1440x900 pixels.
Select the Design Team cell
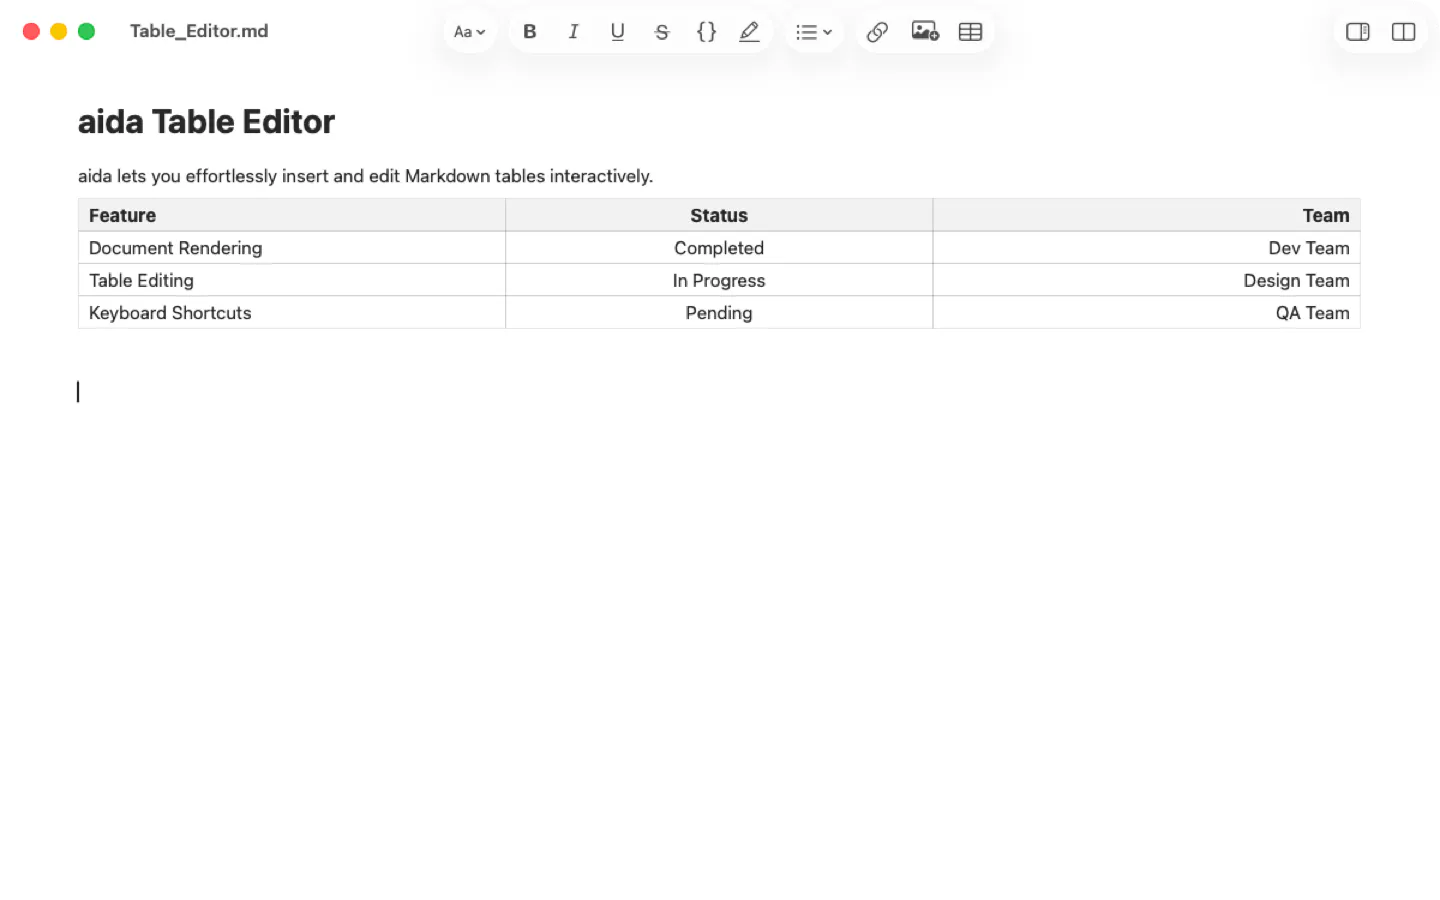[1146, 280]
